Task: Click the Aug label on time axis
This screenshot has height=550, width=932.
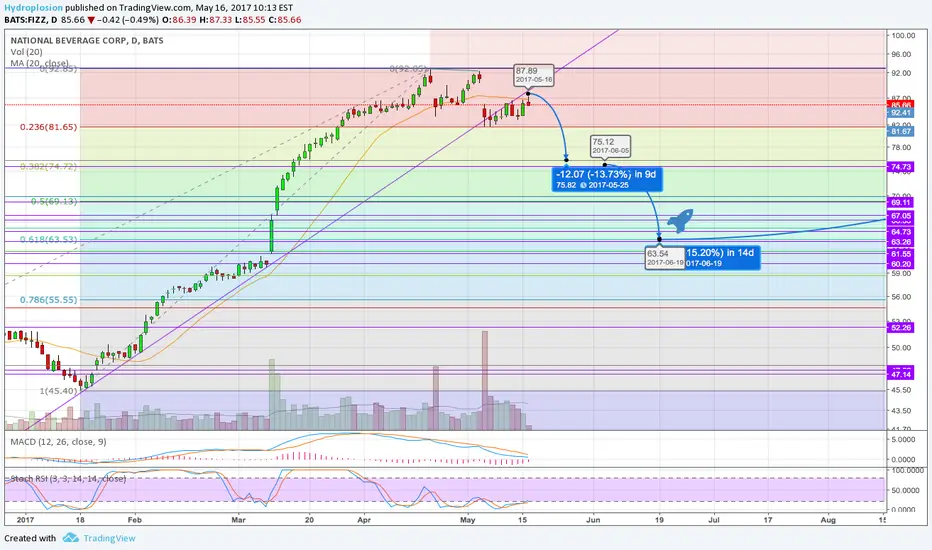Action: 827,520
